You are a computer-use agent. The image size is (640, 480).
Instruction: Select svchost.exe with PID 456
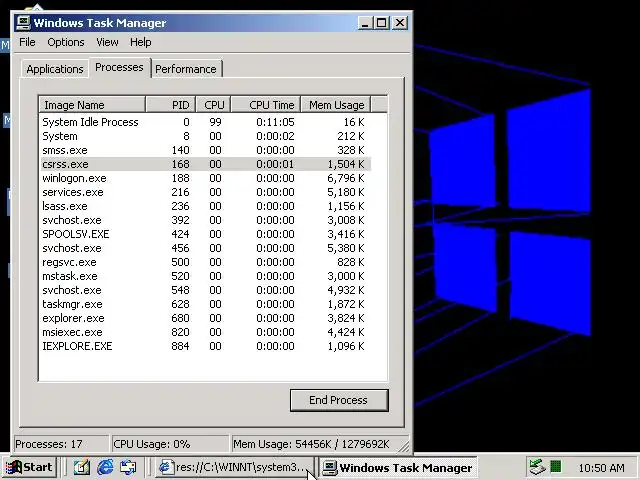click(x=205, y=248)
